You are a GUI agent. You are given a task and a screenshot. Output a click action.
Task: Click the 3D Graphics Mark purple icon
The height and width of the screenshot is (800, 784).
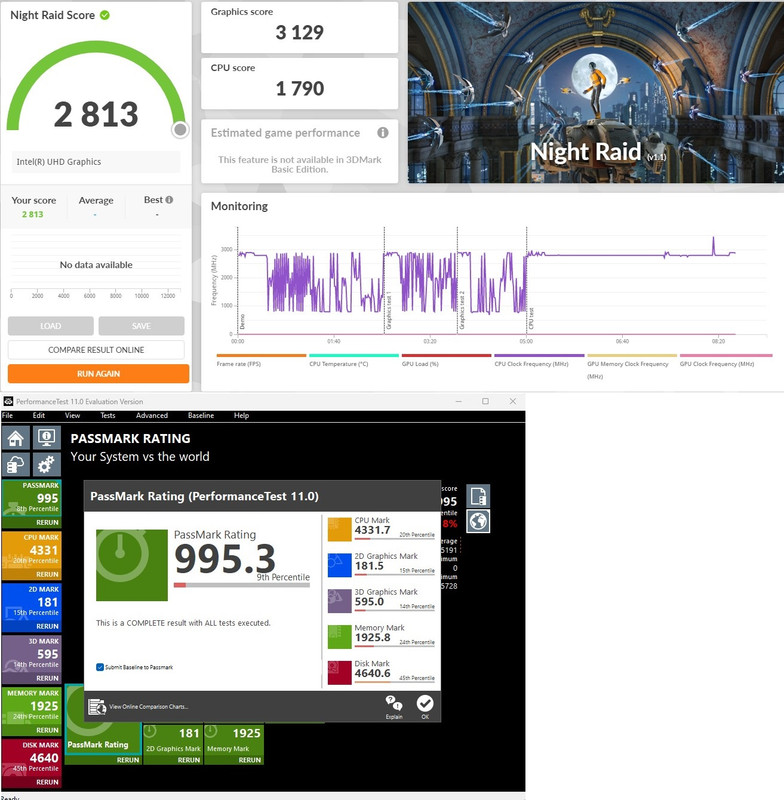(340, 601)
